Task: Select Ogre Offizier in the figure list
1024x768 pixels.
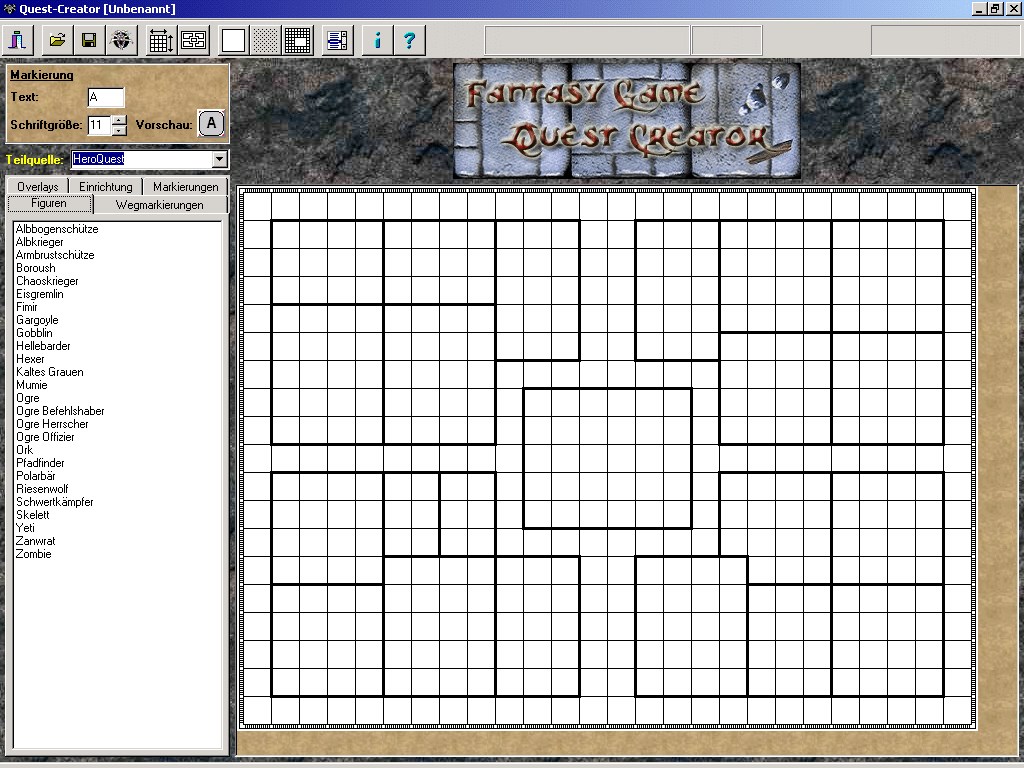Action: (x=45, y=437)
